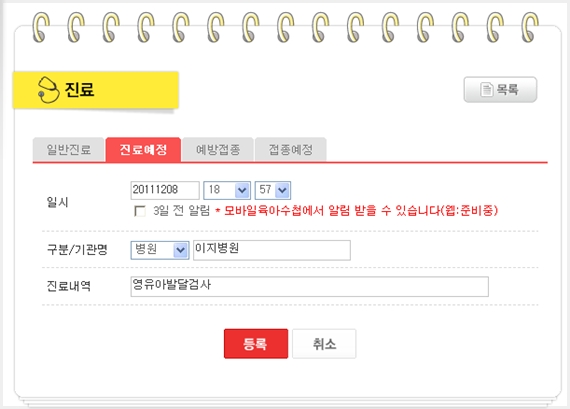Click the yellow 진료 header banner

(96, 90)
